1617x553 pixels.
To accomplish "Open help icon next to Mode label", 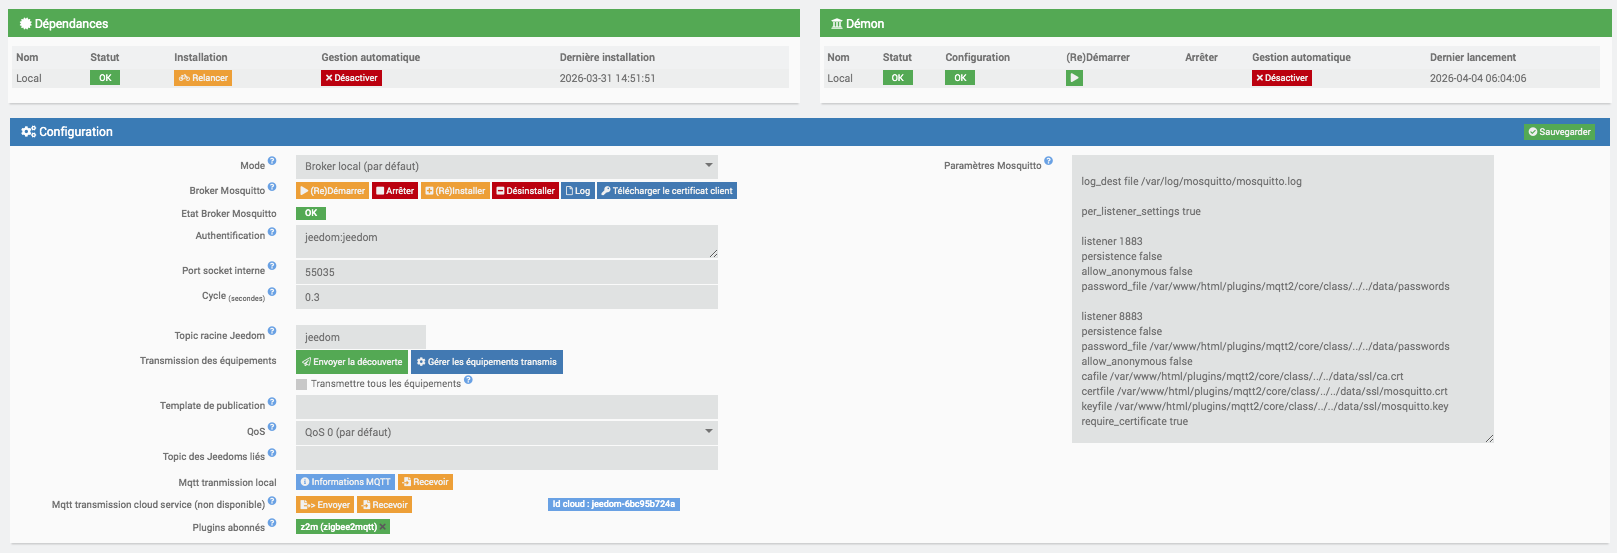I will [272, 161].
